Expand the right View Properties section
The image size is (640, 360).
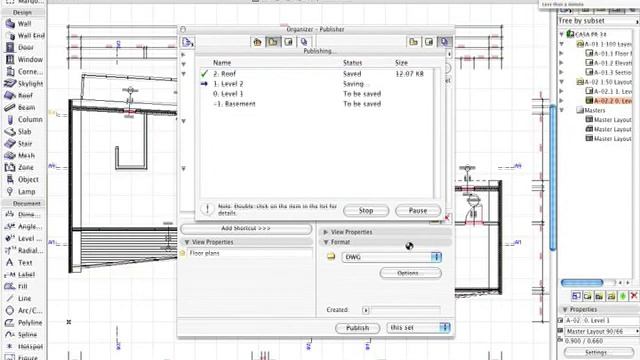(x=325, y=232)
